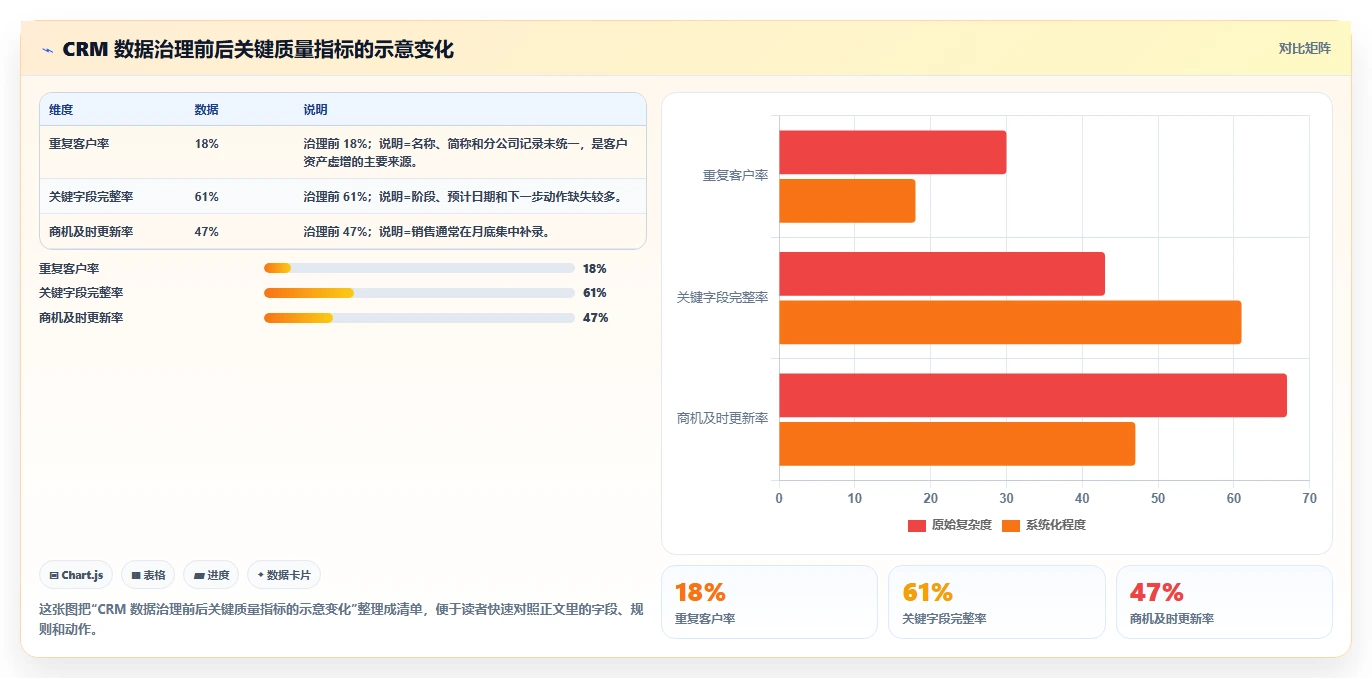Toggle the 原始复杂度 legend color box

point(917,525)
